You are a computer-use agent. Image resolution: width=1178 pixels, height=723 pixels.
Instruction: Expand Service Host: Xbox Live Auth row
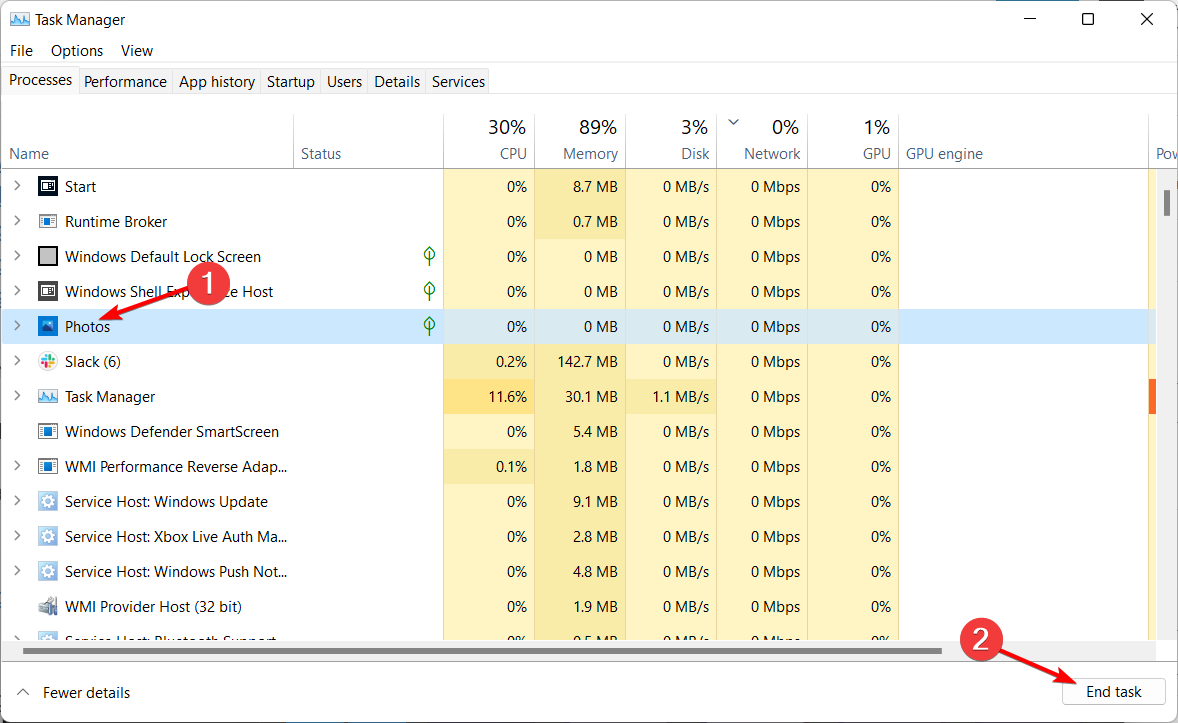tap(17, 537)
